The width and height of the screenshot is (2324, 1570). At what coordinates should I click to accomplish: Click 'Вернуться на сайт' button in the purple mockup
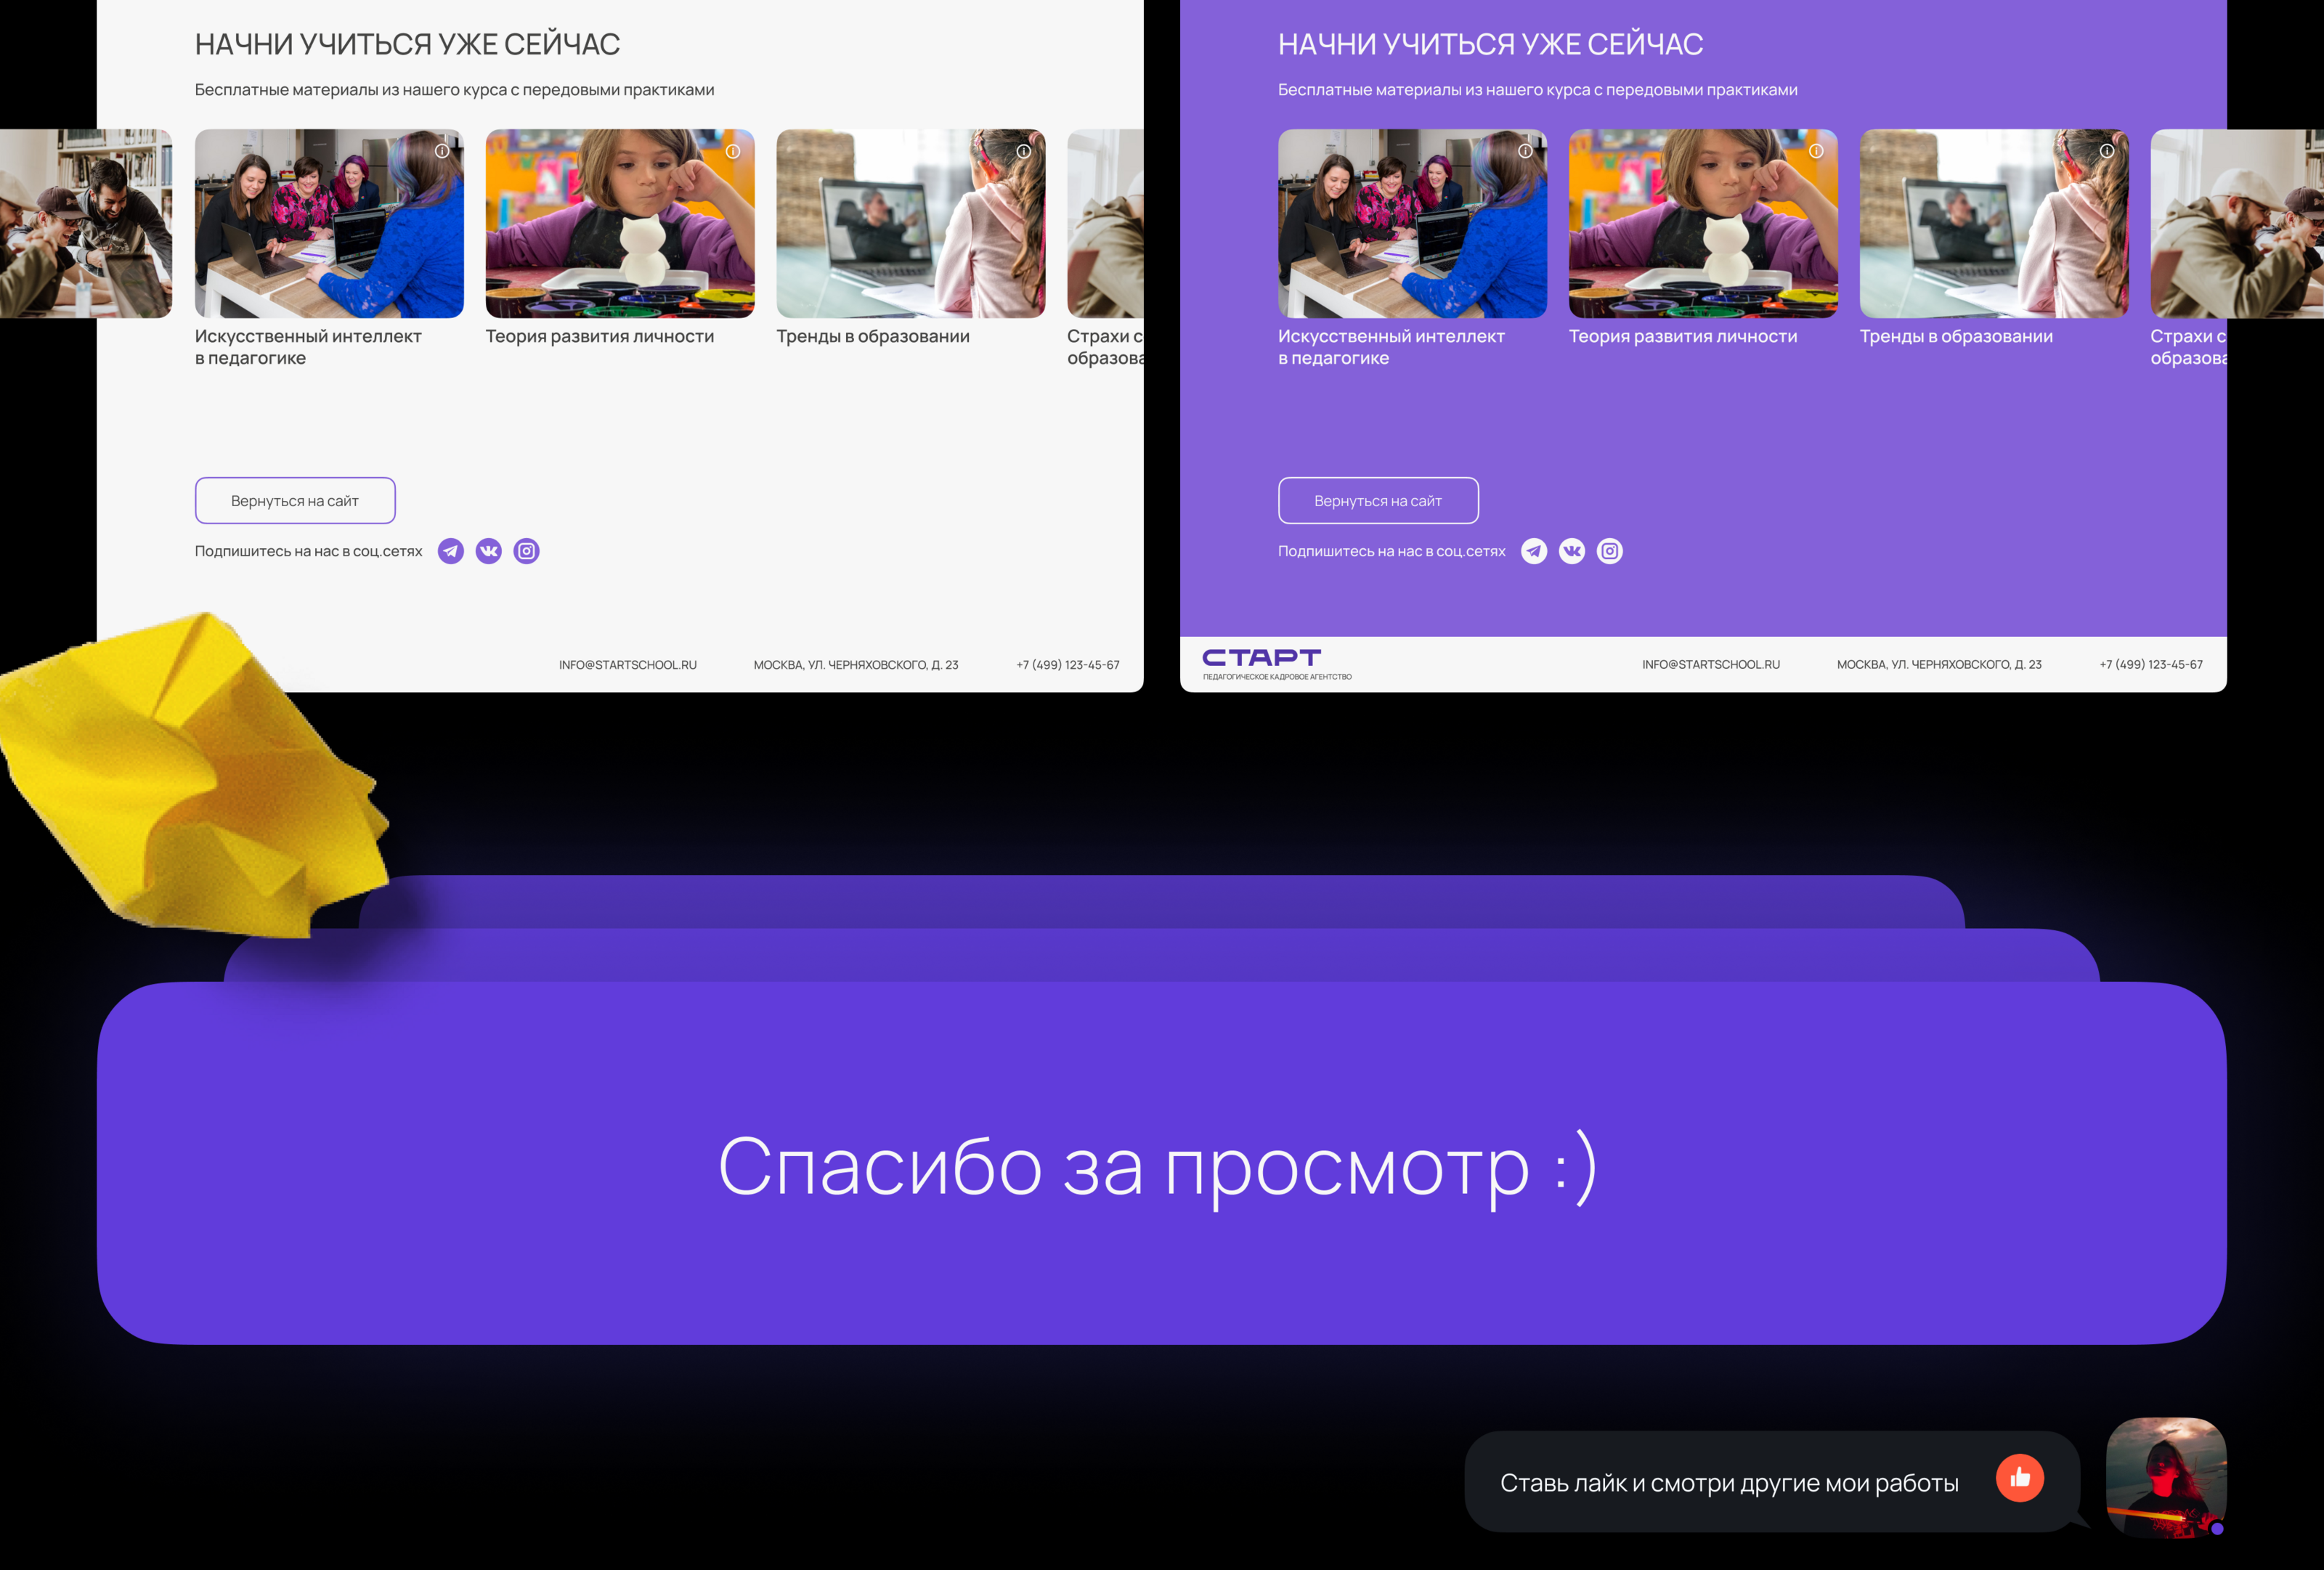[x=1378, y=501]
